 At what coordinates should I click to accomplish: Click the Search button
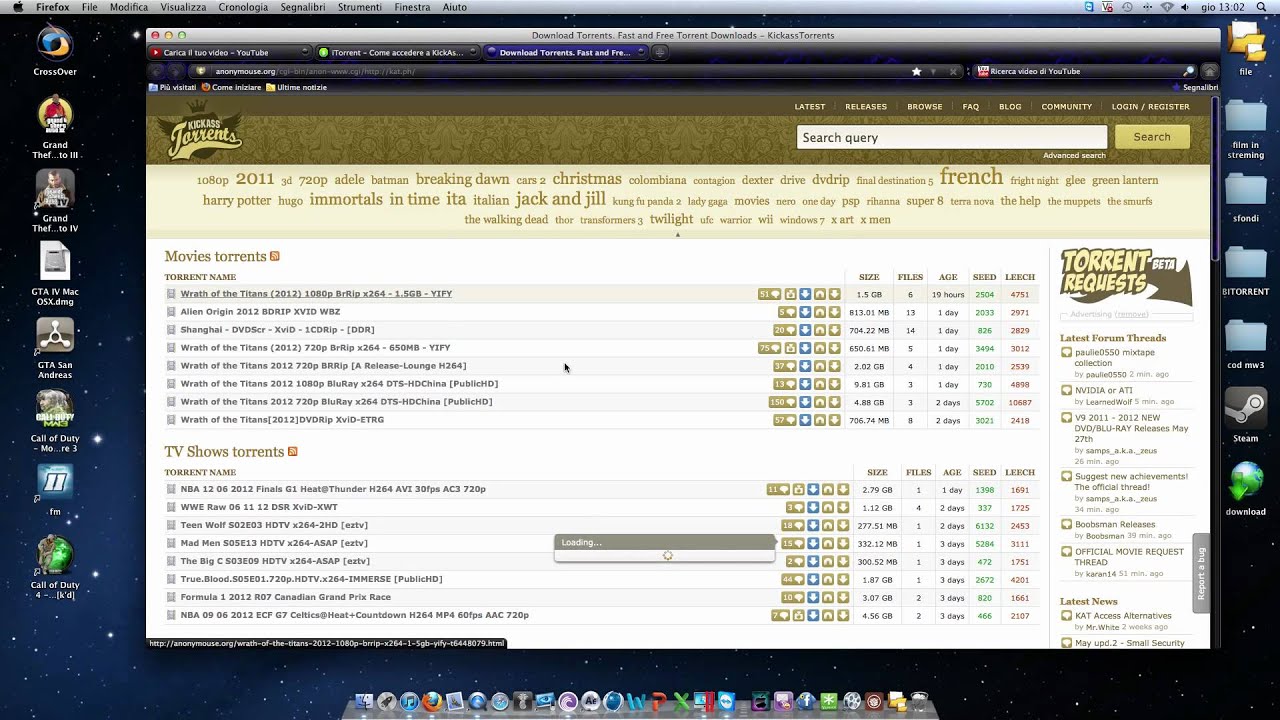(x=1152, y=137)
